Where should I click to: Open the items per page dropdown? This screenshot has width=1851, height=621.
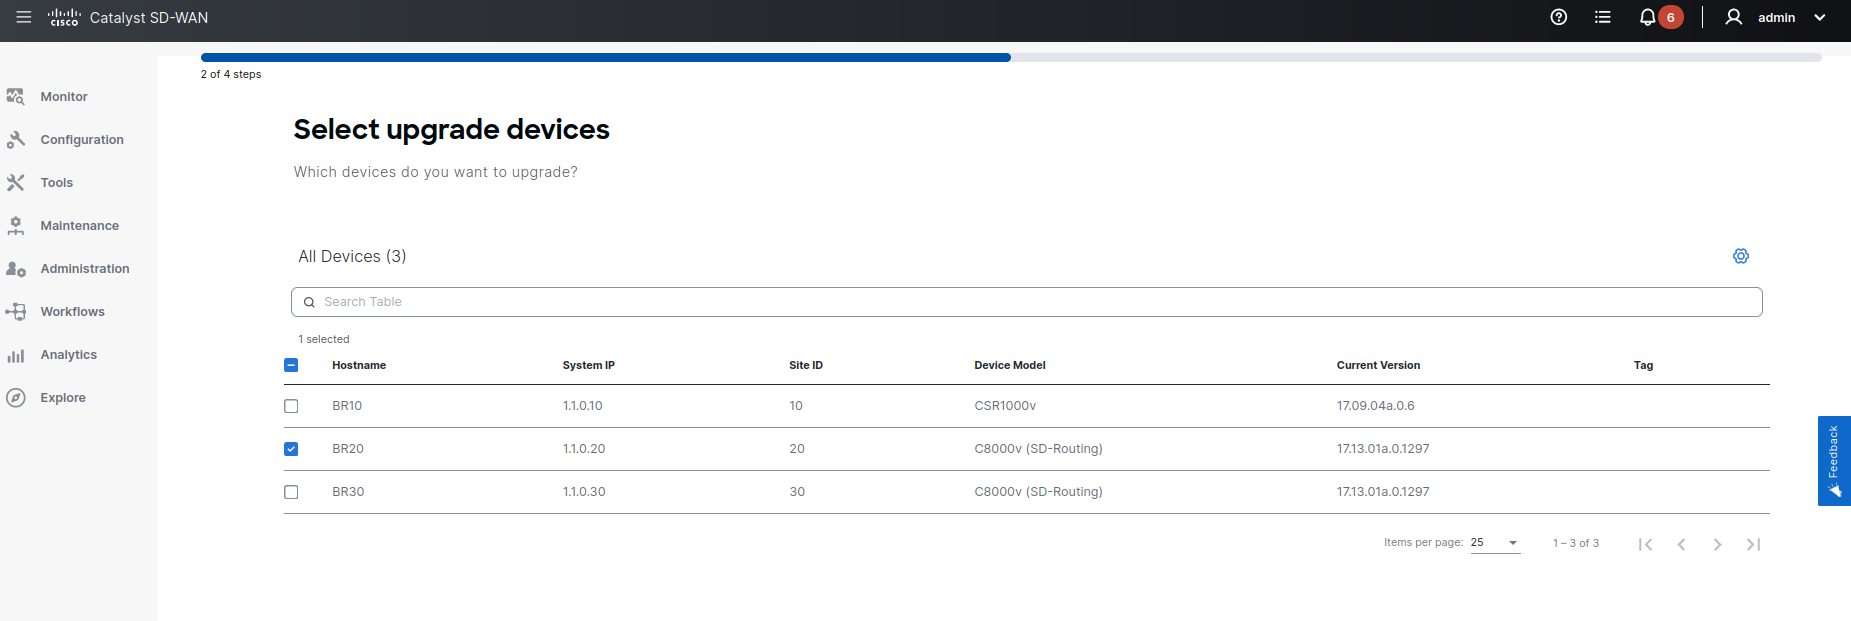(x=1495, y=543)
